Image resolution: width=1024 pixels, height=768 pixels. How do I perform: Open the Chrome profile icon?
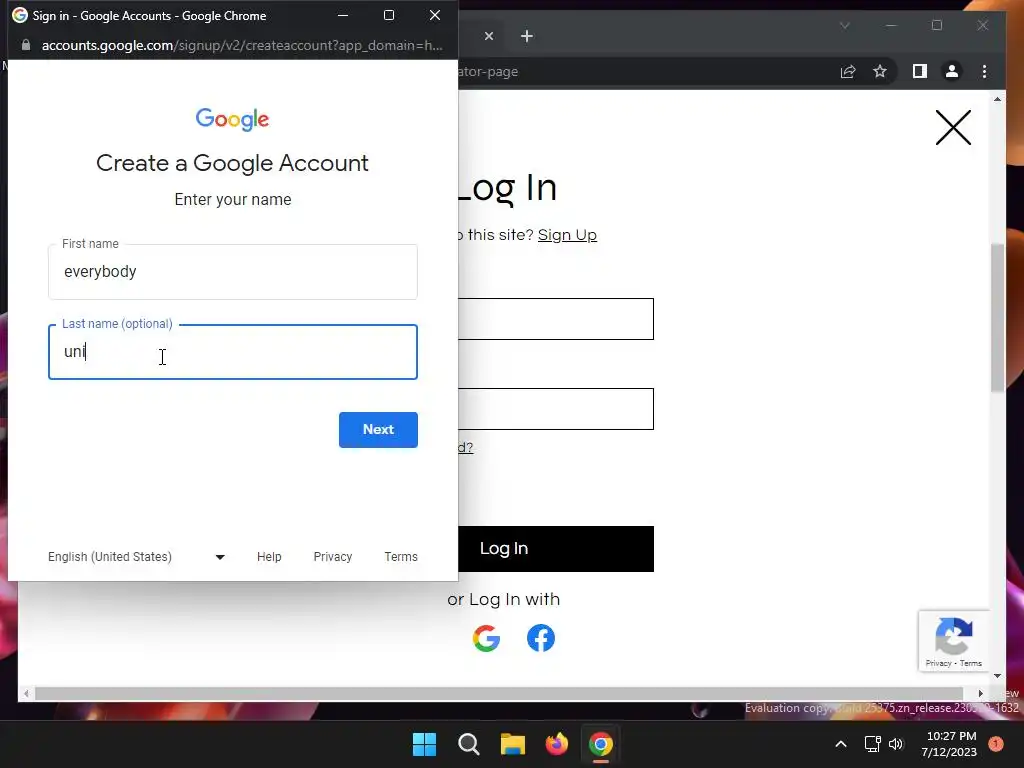coord(952,71)
